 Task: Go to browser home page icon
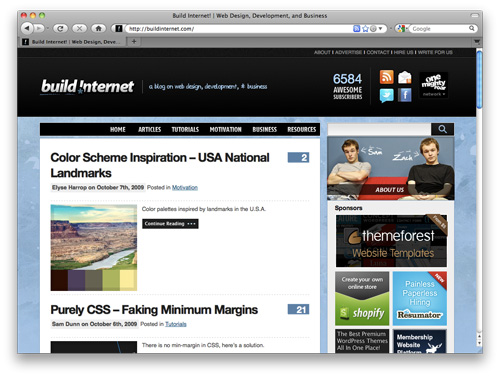click(x=99, y=29)
